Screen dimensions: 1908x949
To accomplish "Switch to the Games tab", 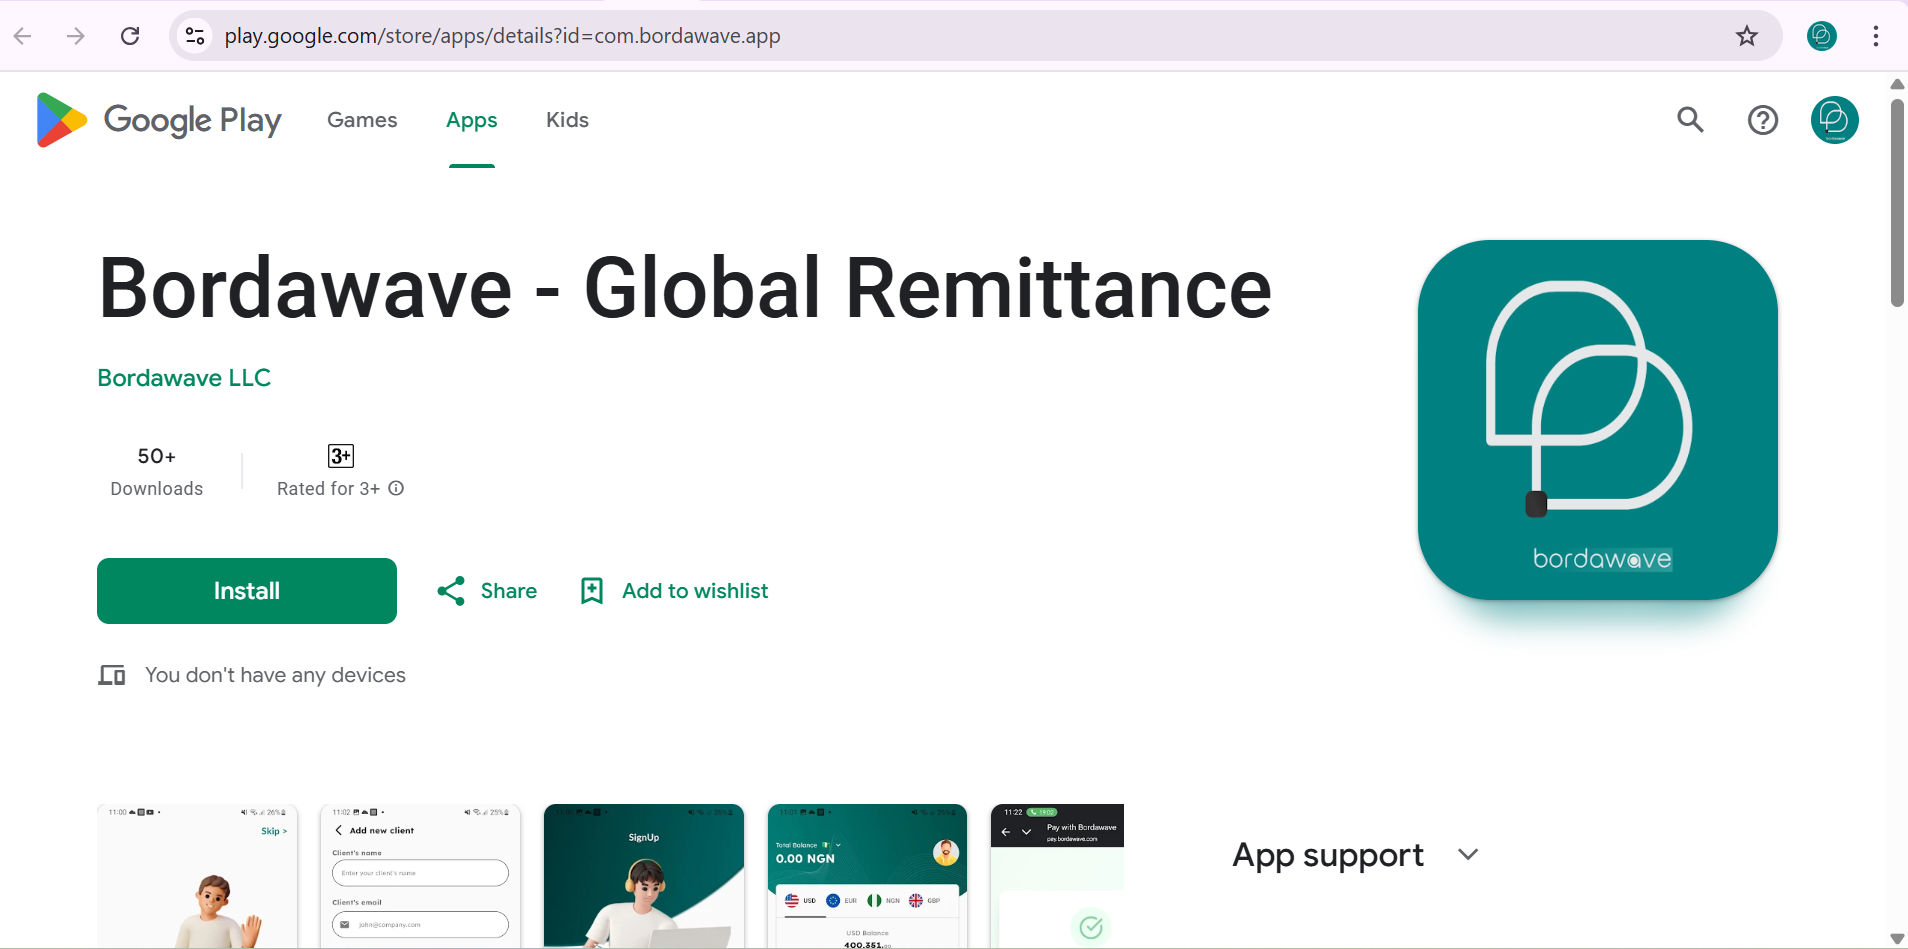I will pos(362,120).
